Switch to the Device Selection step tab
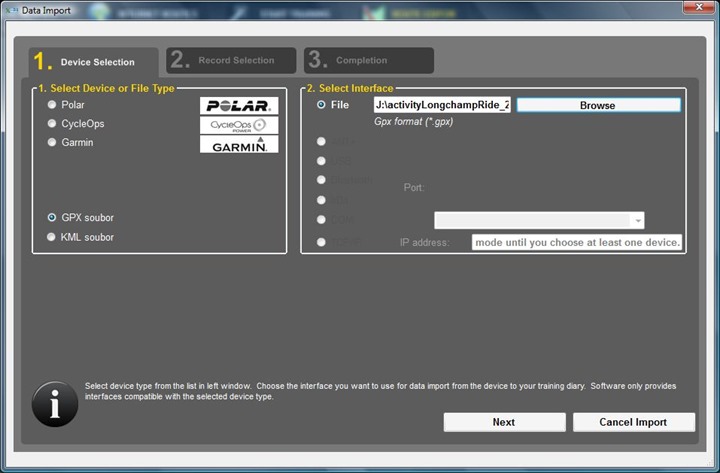 [x=94, y=62]
